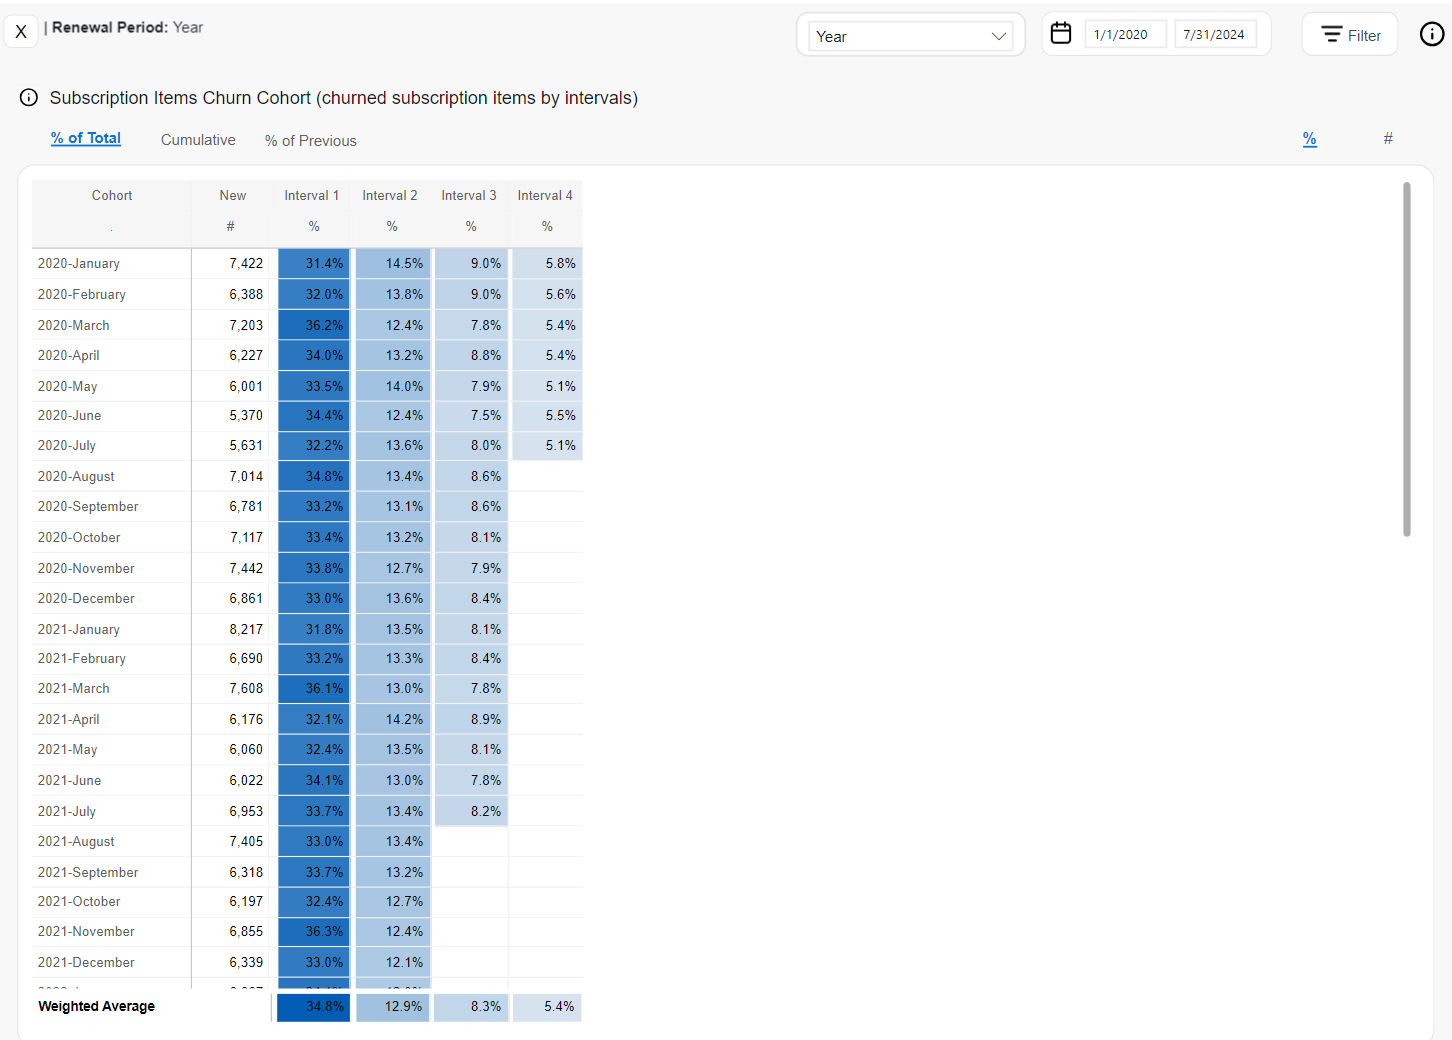Open the calendar date picker icon
Image resolution: width=1452 pixels, height=1040 pixels.
tap(1061, 34)
